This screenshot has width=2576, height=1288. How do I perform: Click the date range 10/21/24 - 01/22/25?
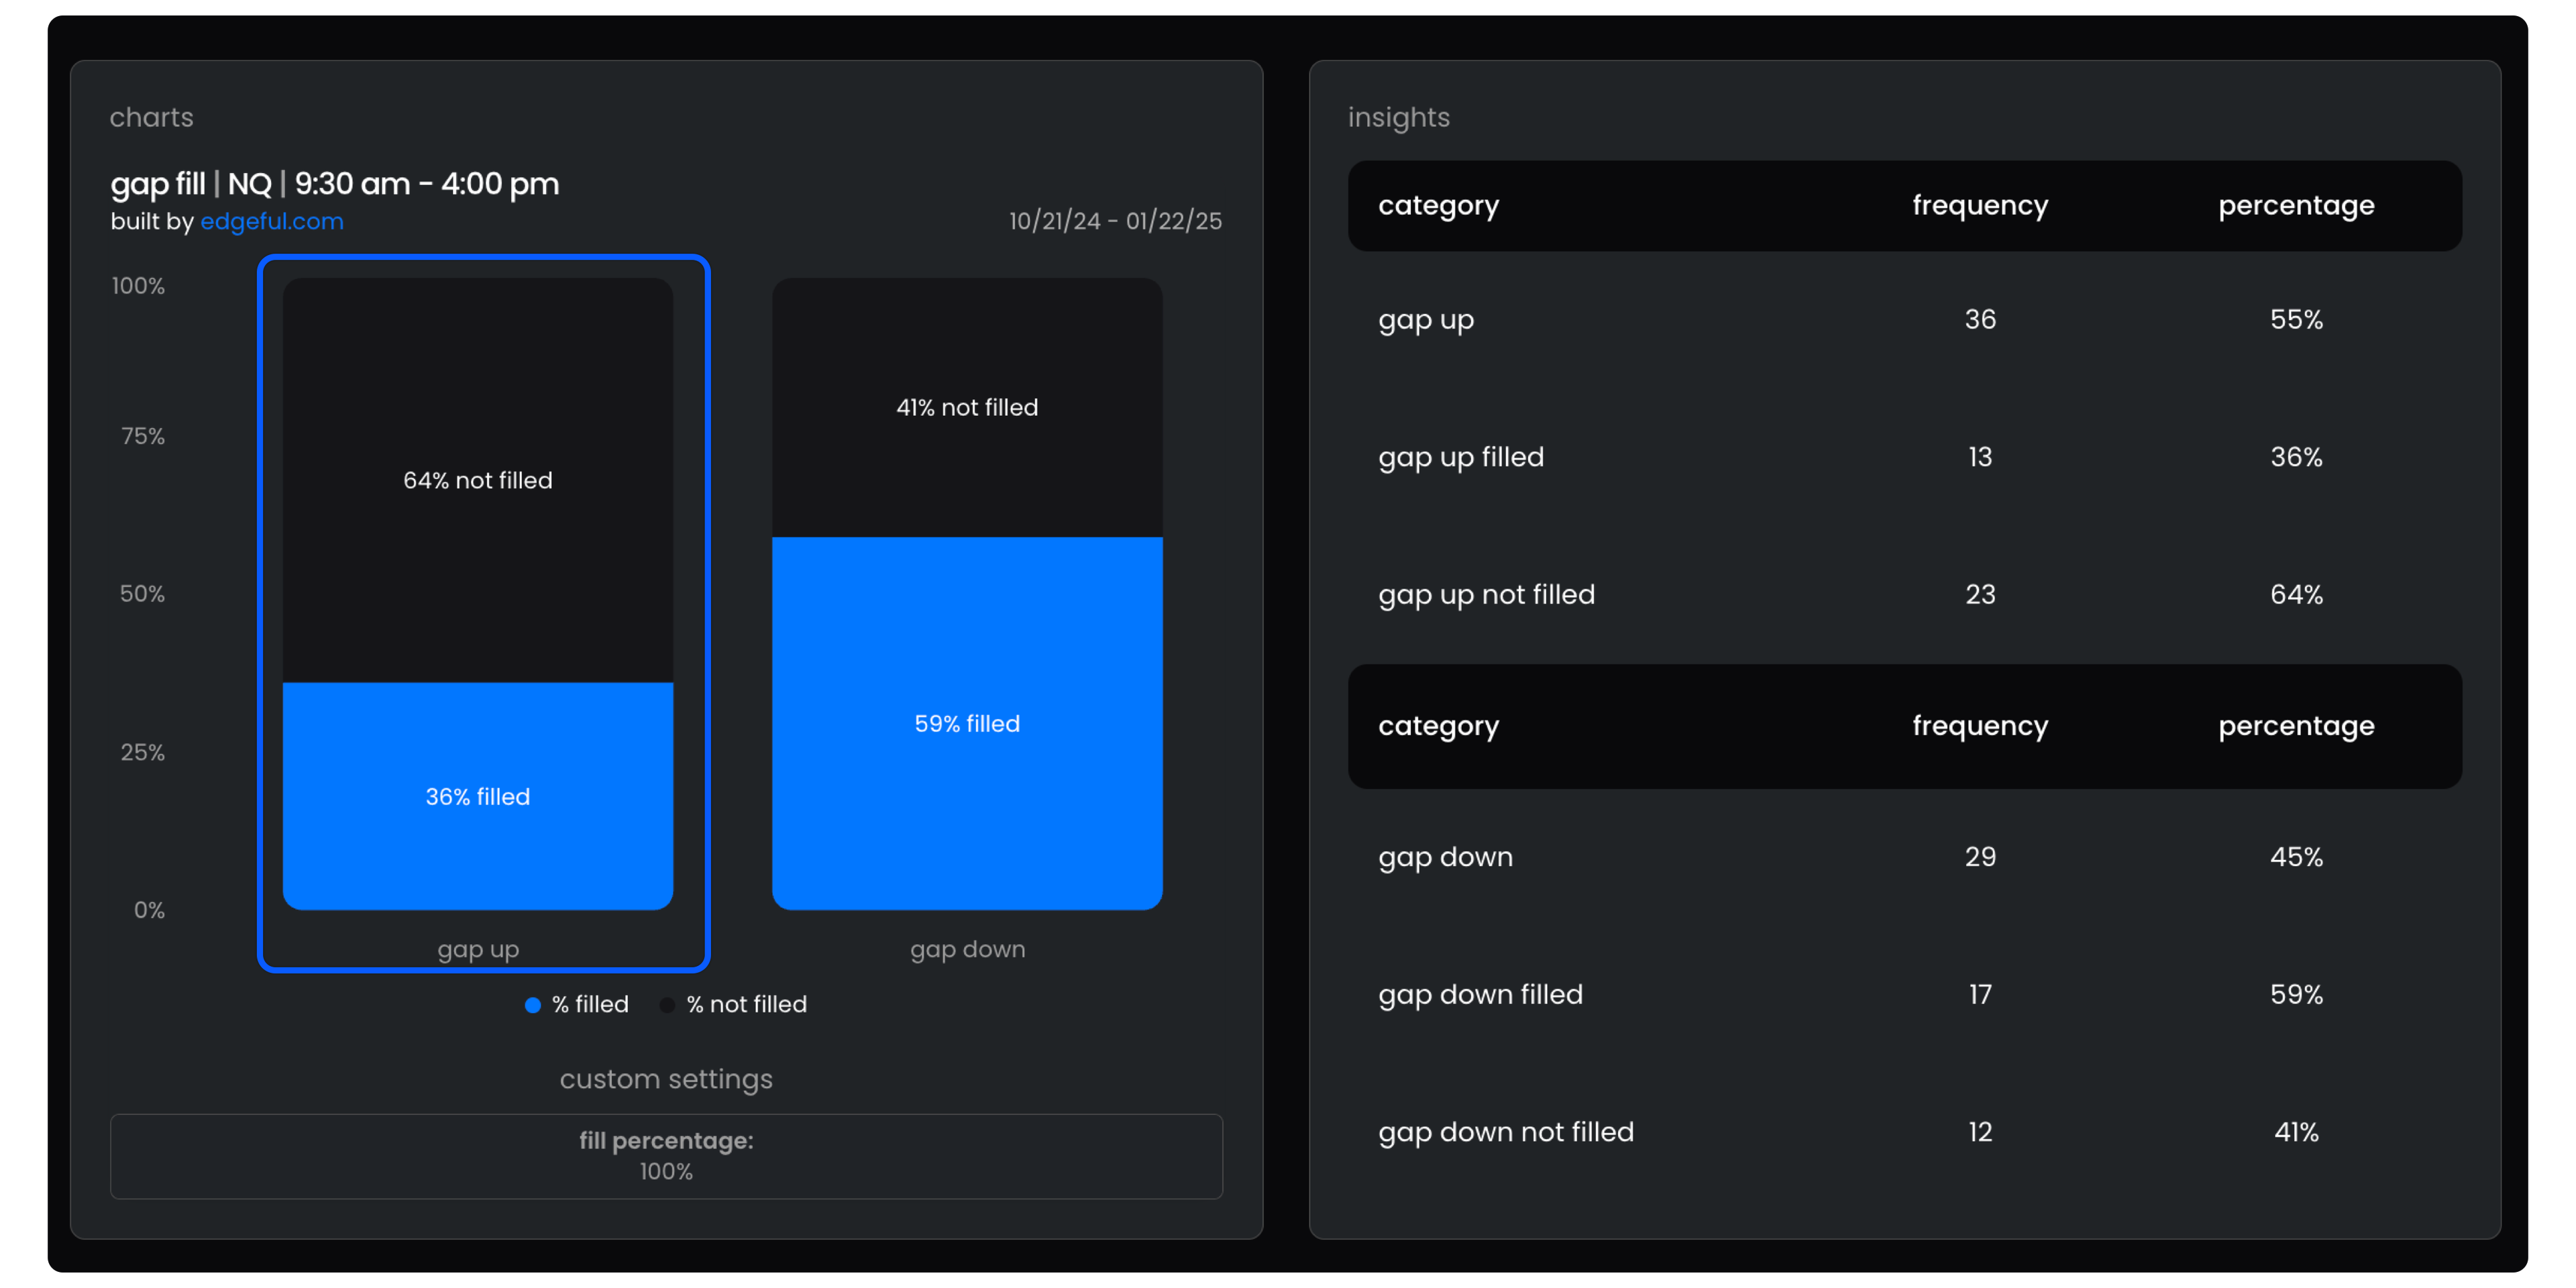pyautogui.click(x=1115, y=221)
